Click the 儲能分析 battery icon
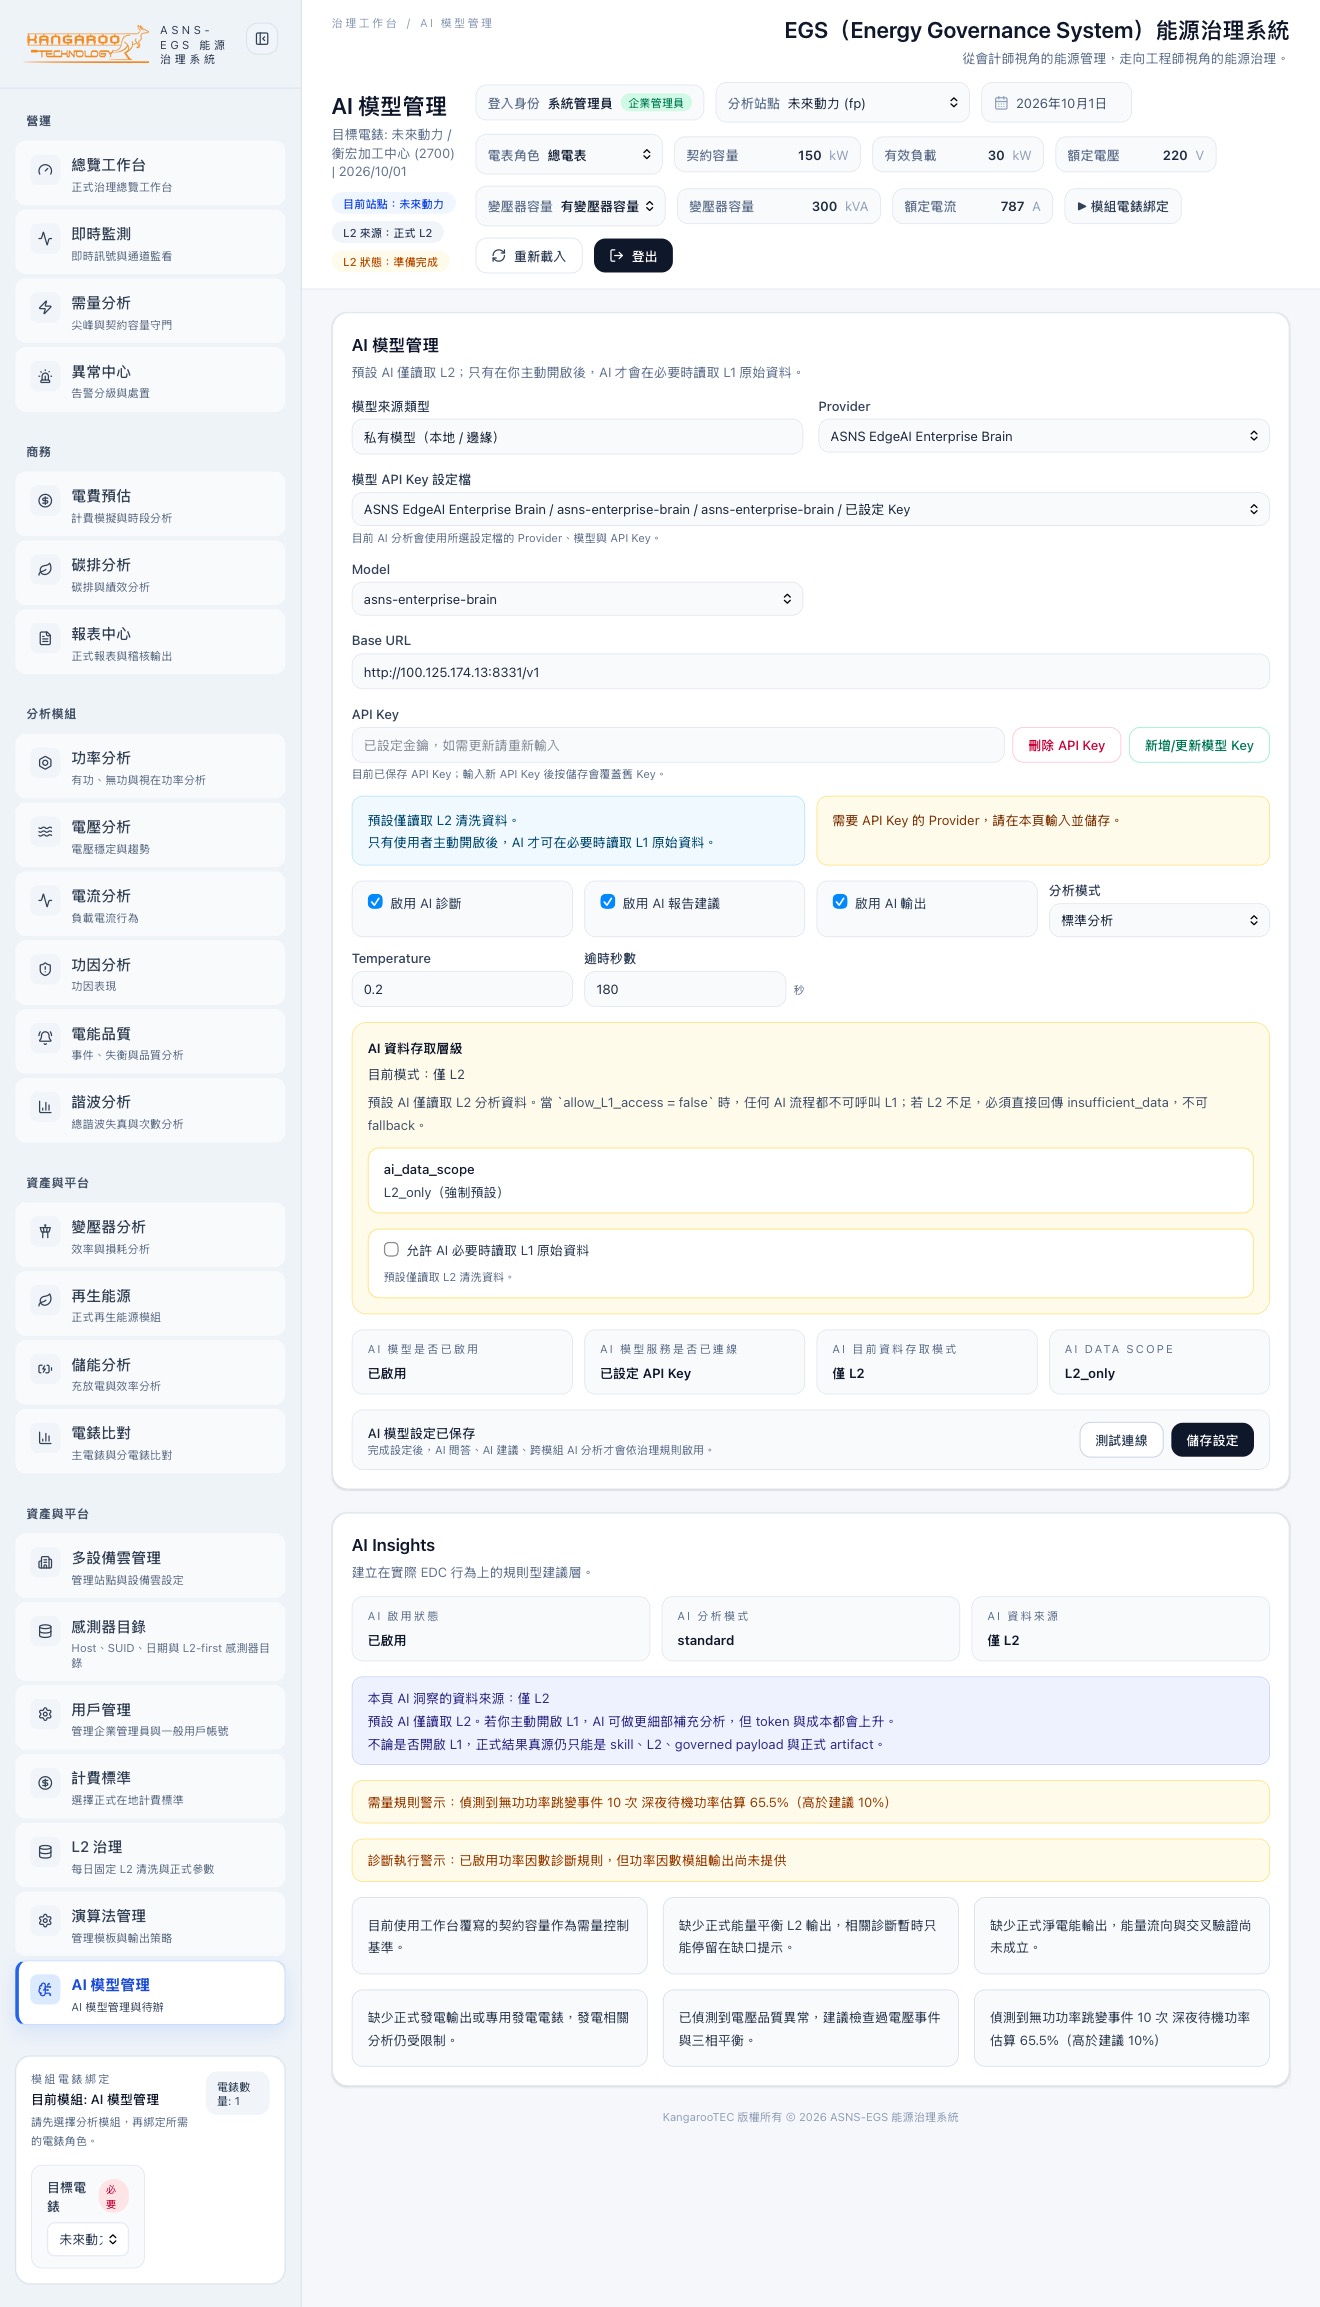 [45, 1370]
